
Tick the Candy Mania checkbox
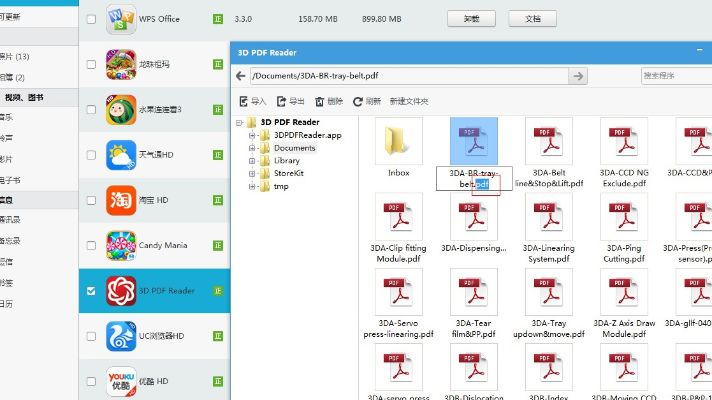92,245
